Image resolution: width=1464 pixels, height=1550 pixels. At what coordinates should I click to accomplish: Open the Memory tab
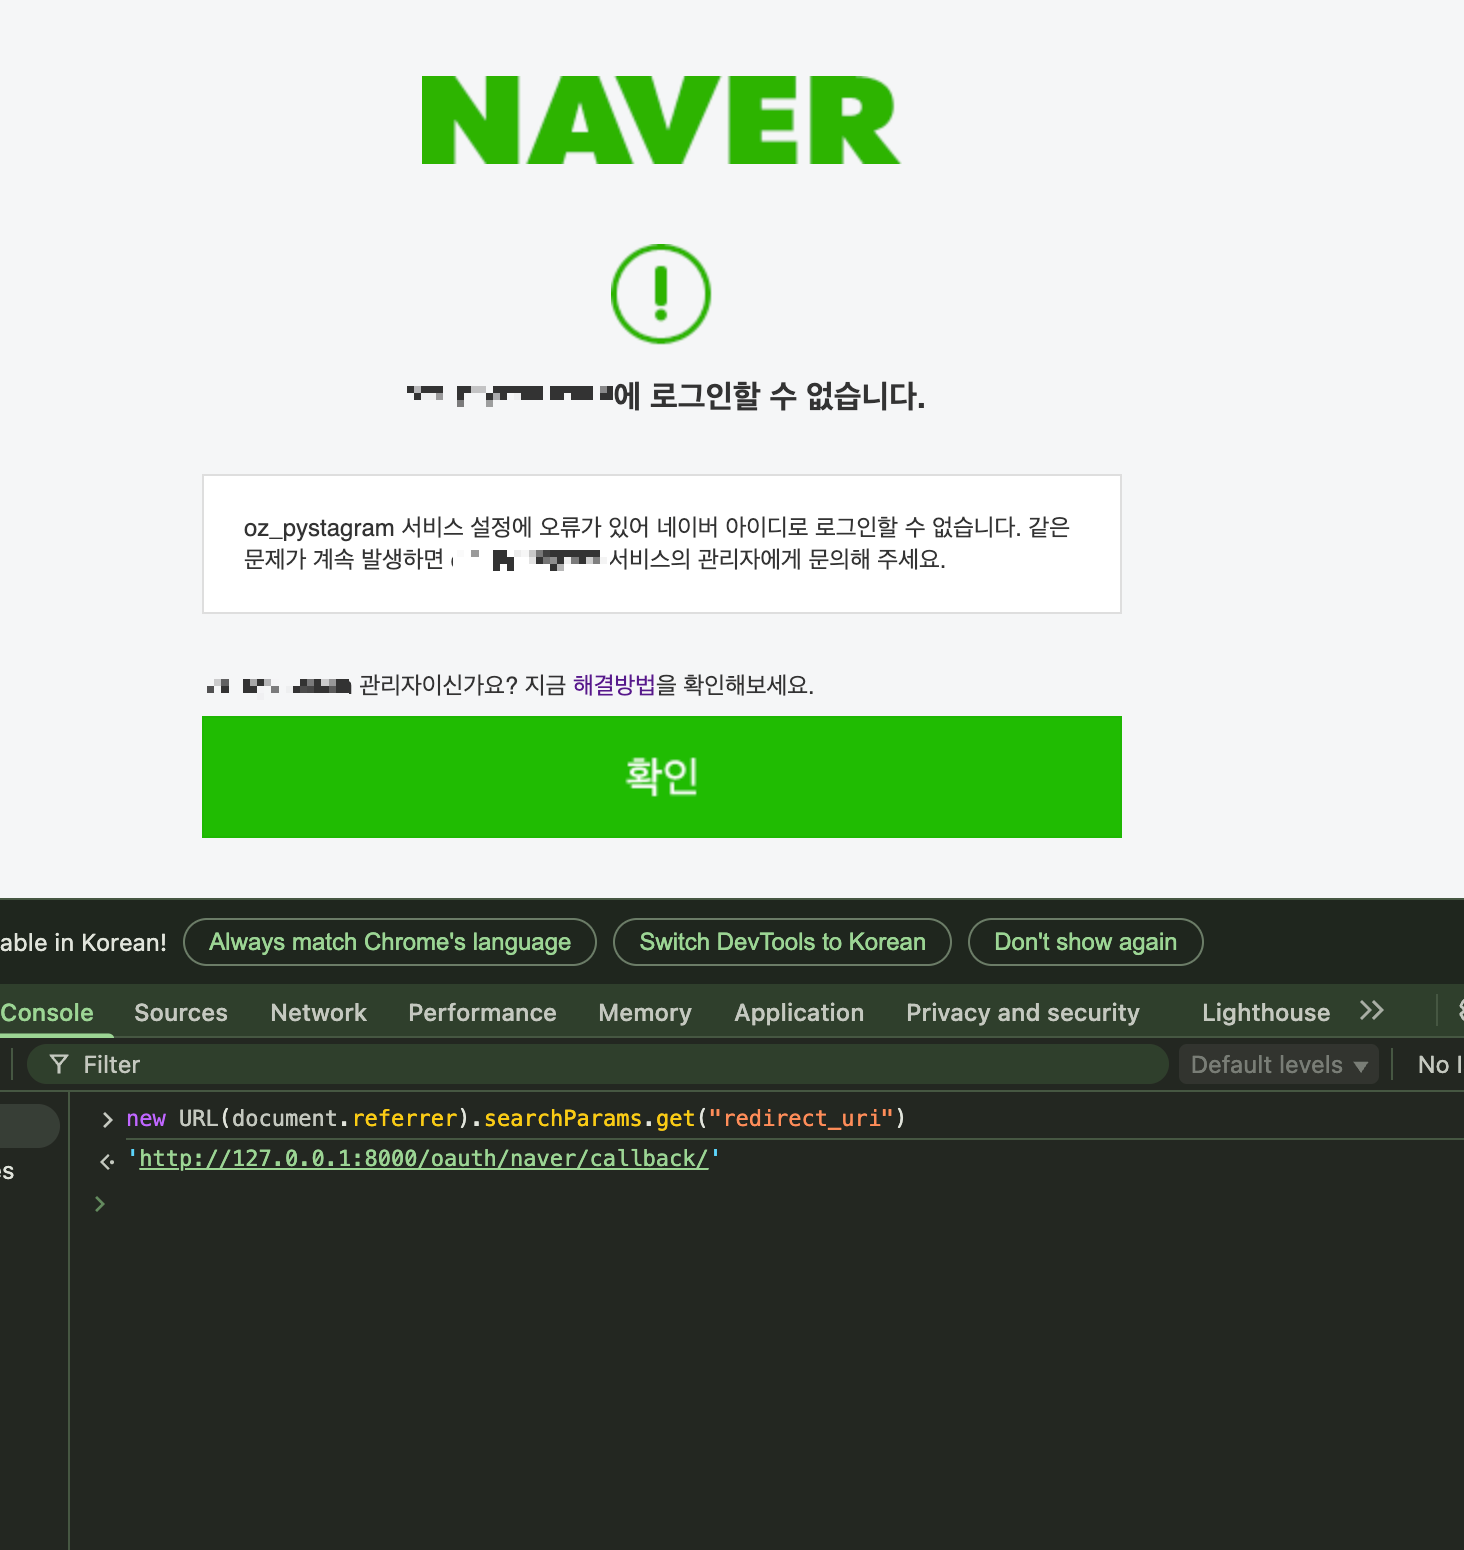645,1013
